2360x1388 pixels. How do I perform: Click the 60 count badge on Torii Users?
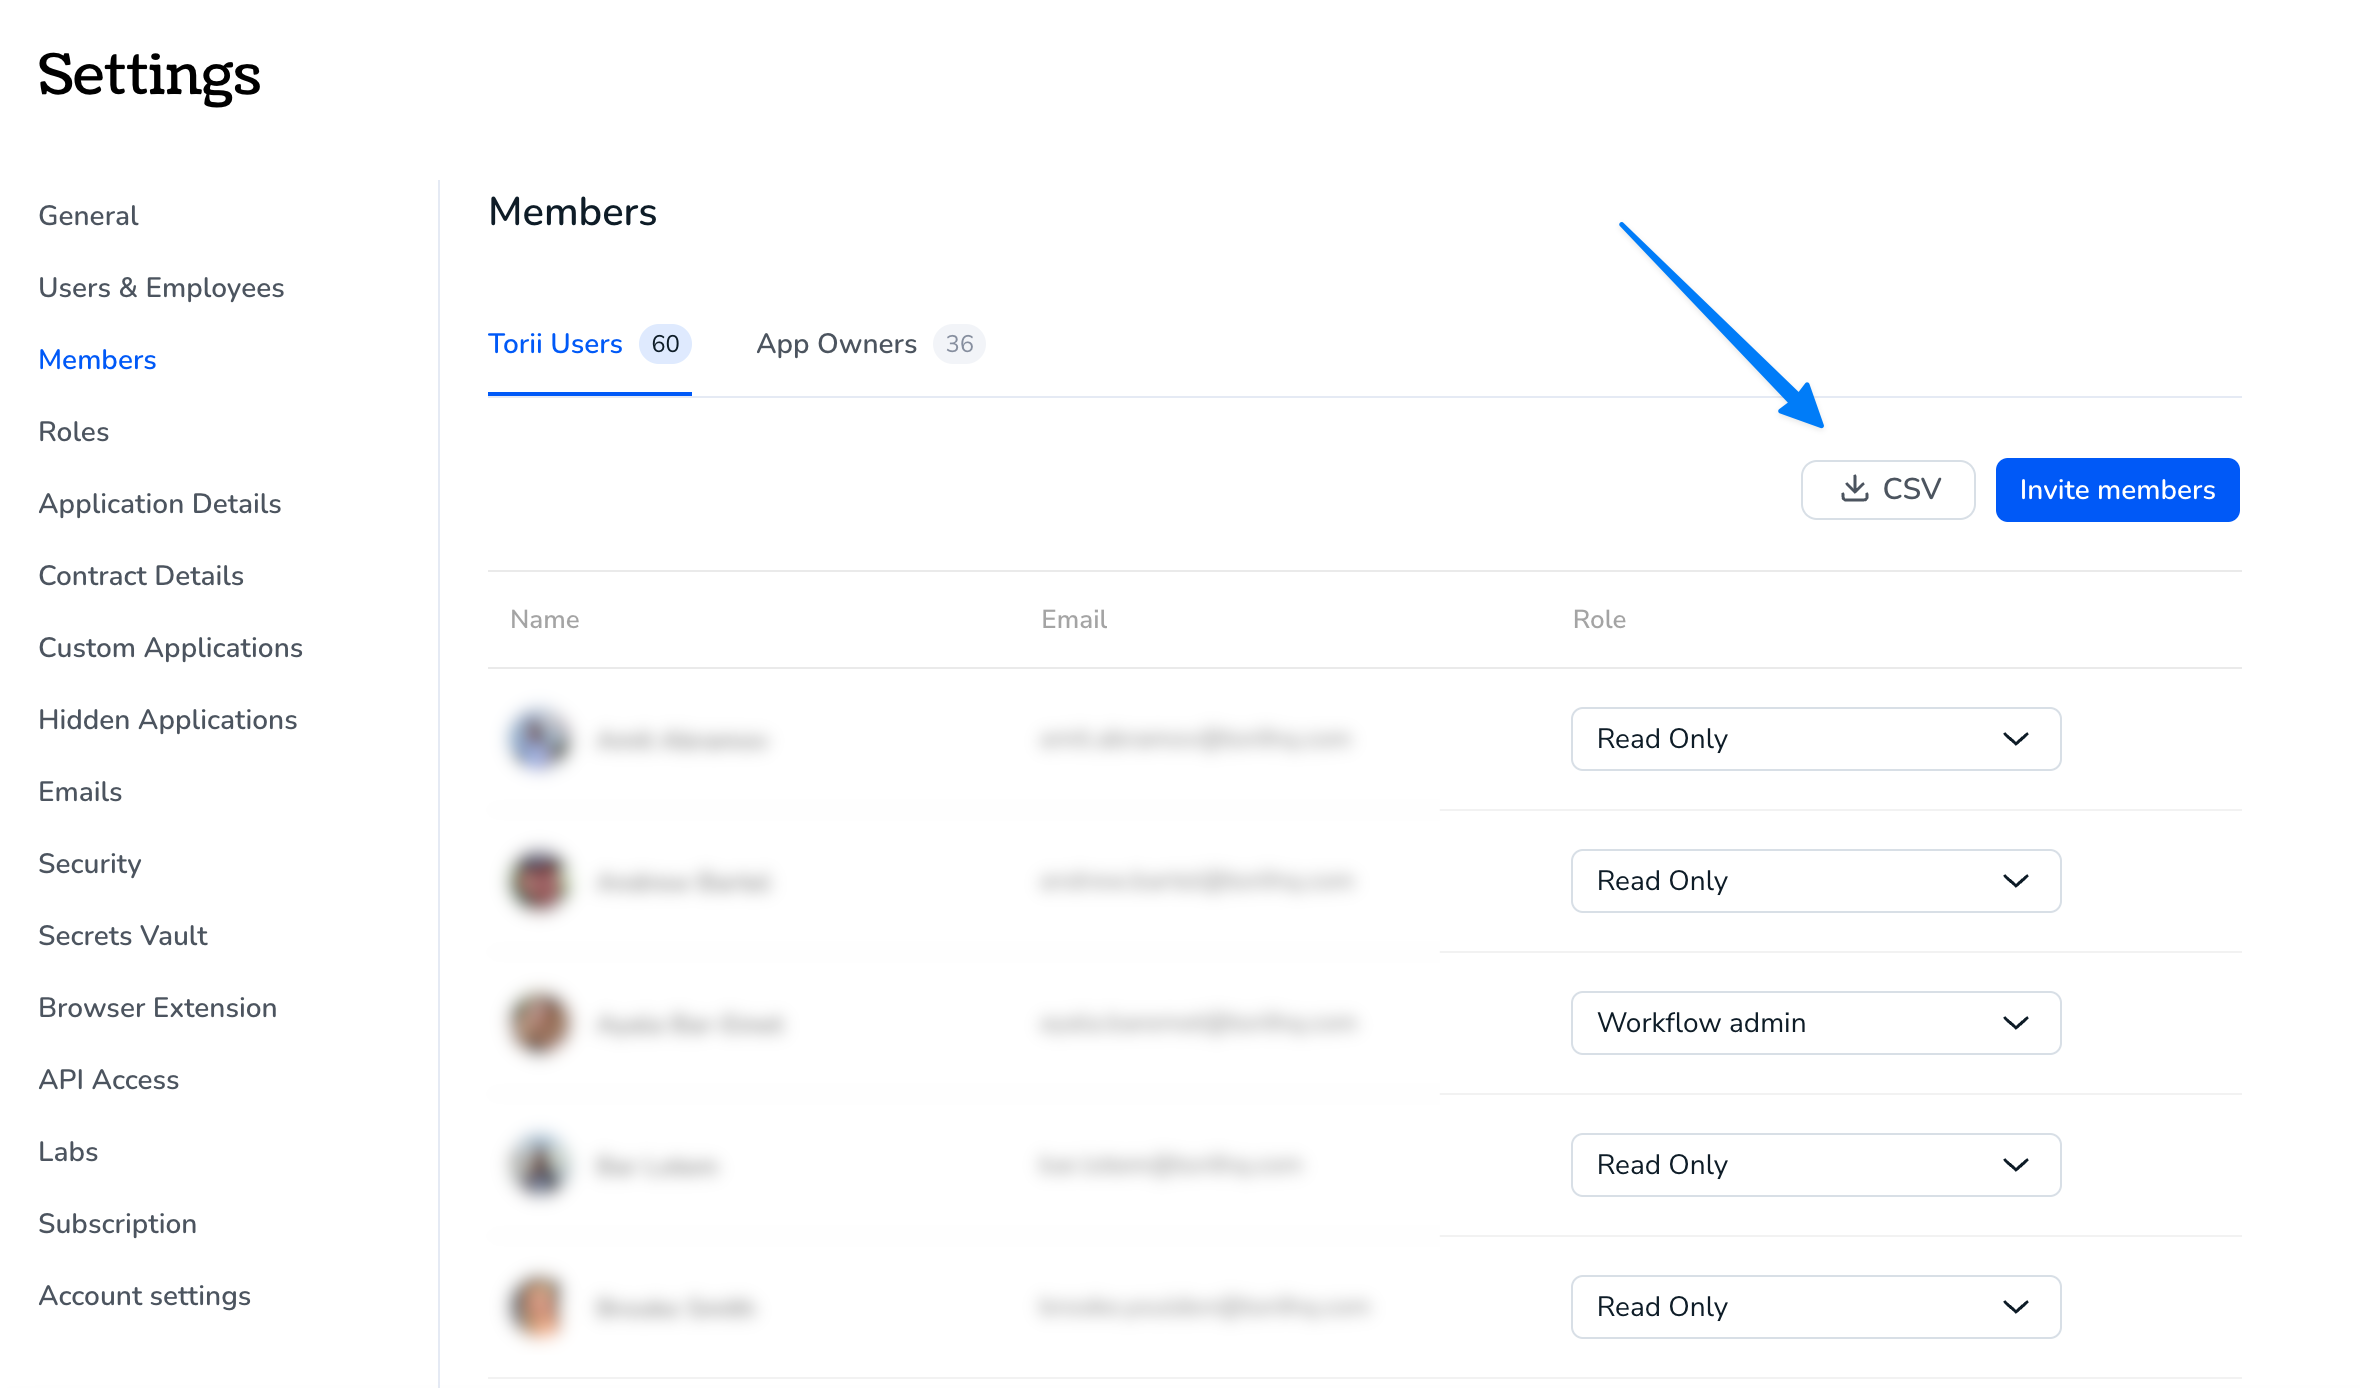tap(665, 344)
